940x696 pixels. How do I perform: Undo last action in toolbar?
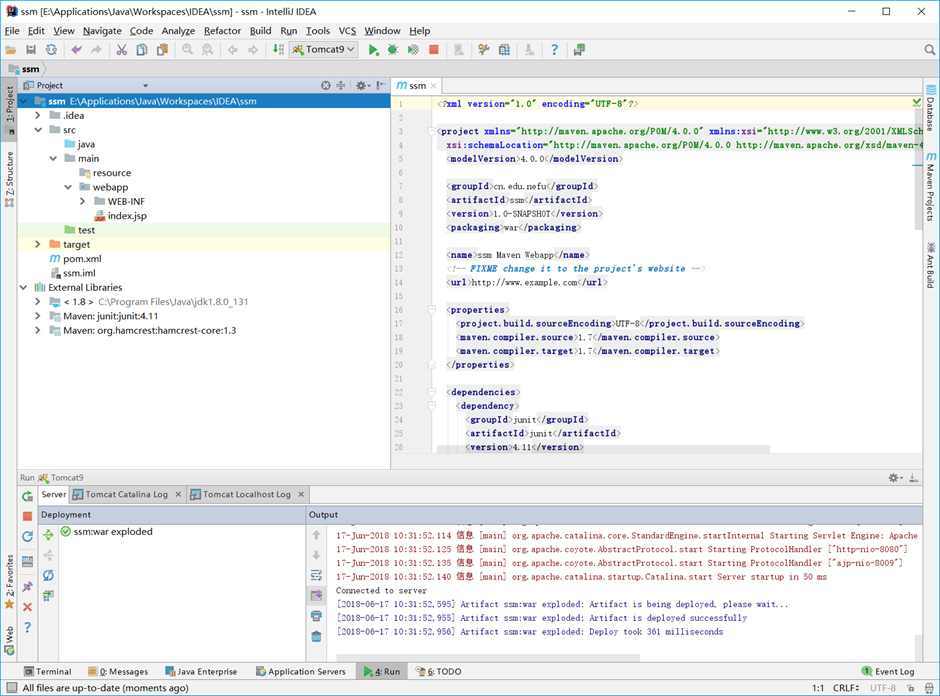click(77, 50)
